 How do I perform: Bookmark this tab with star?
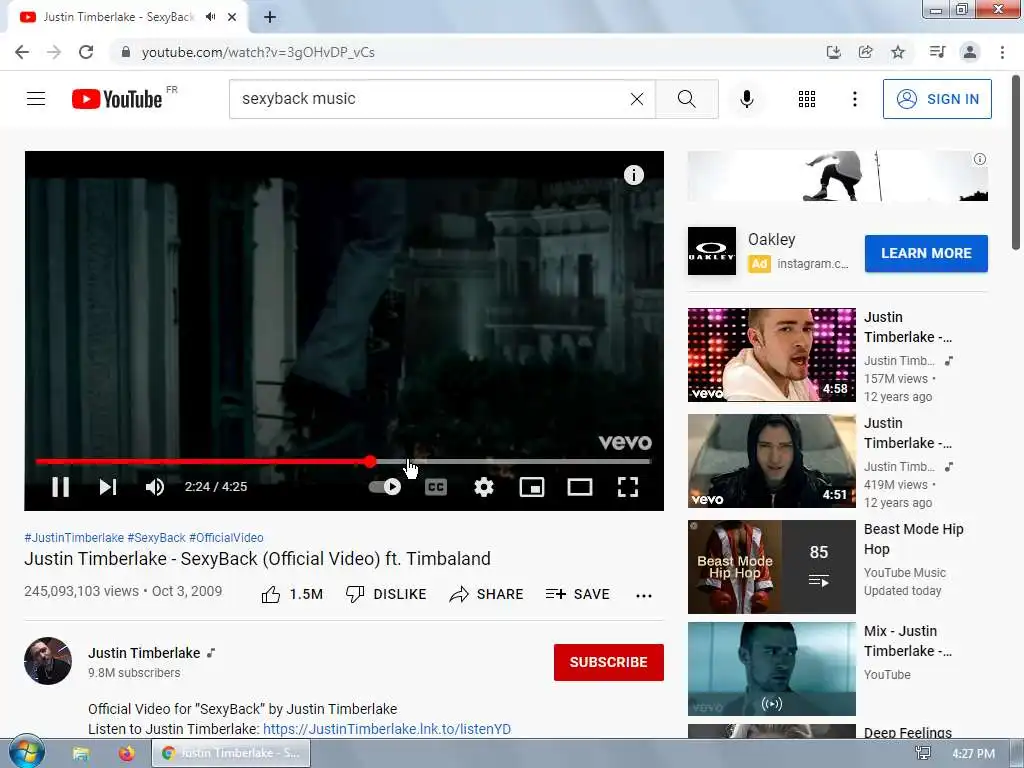[x=898, y=52]
